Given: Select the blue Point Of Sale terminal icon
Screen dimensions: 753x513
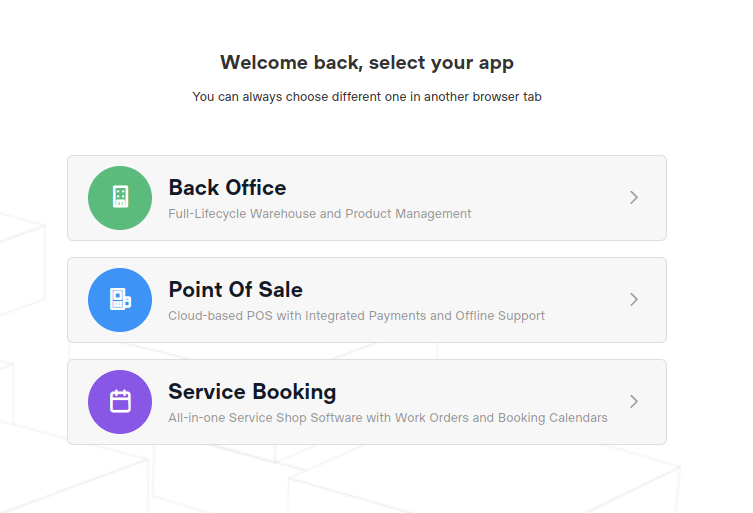Looking at the screenshot, I should coord(120,300).
